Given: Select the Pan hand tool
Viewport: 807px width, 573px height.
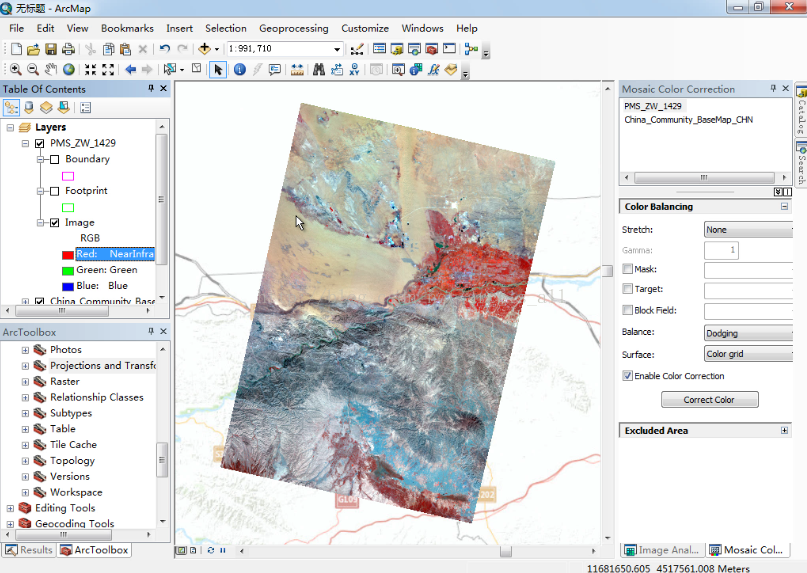Looking at the screenshot, I should [x=51, y=69].
